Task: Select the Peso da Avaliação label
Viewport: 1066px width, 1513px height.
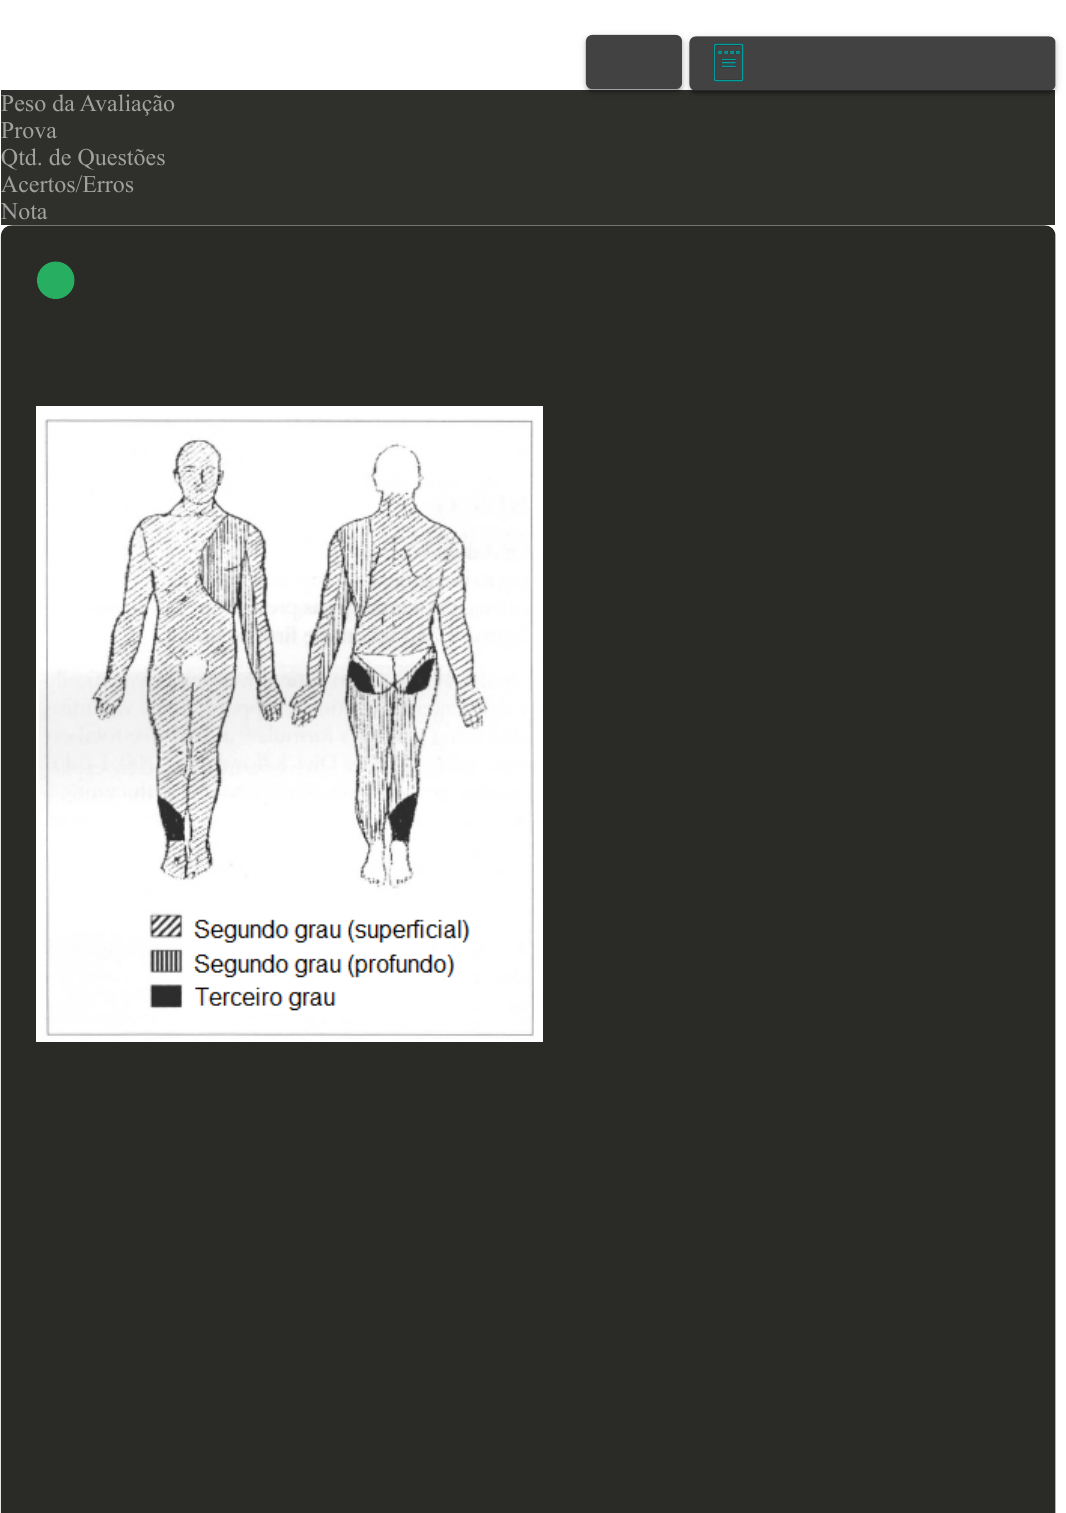Action: [88, 104]
